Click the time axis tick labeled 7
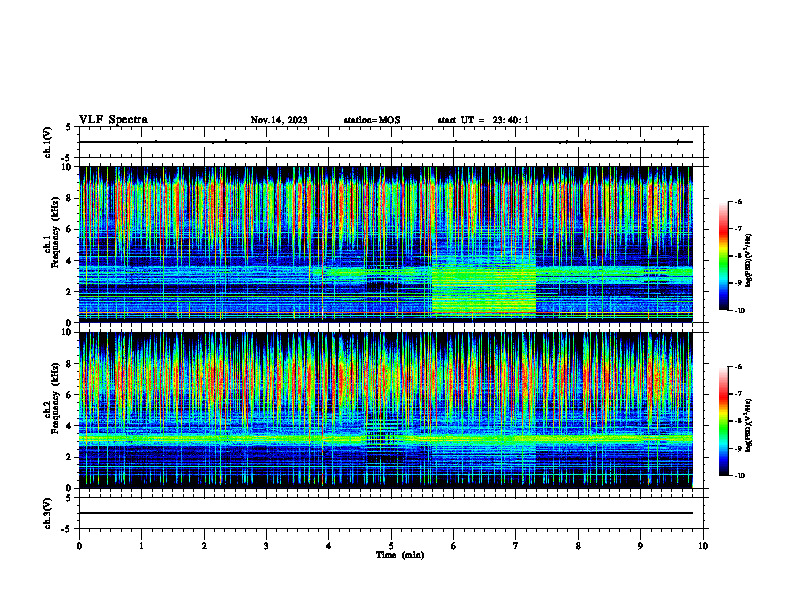 (x=516, y=546)
